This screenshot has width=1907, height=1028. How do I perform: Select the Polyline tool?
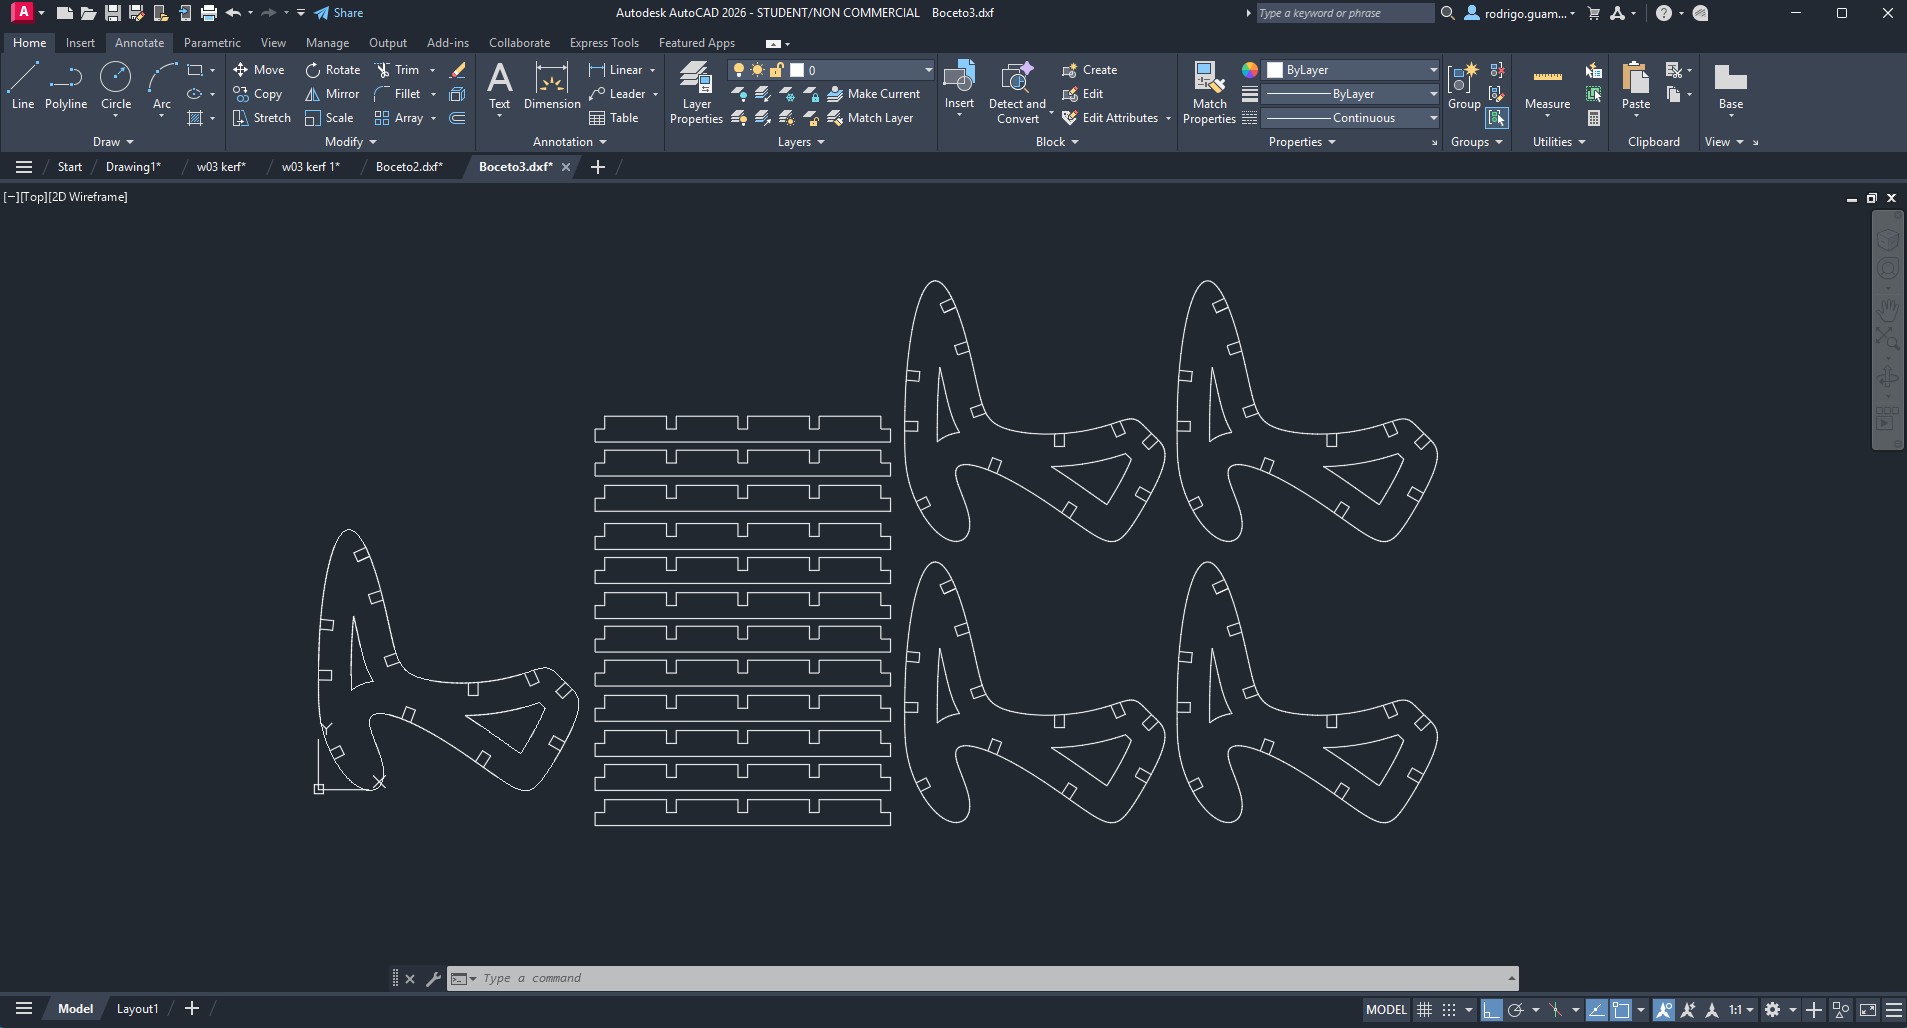[x=66, y=85]
